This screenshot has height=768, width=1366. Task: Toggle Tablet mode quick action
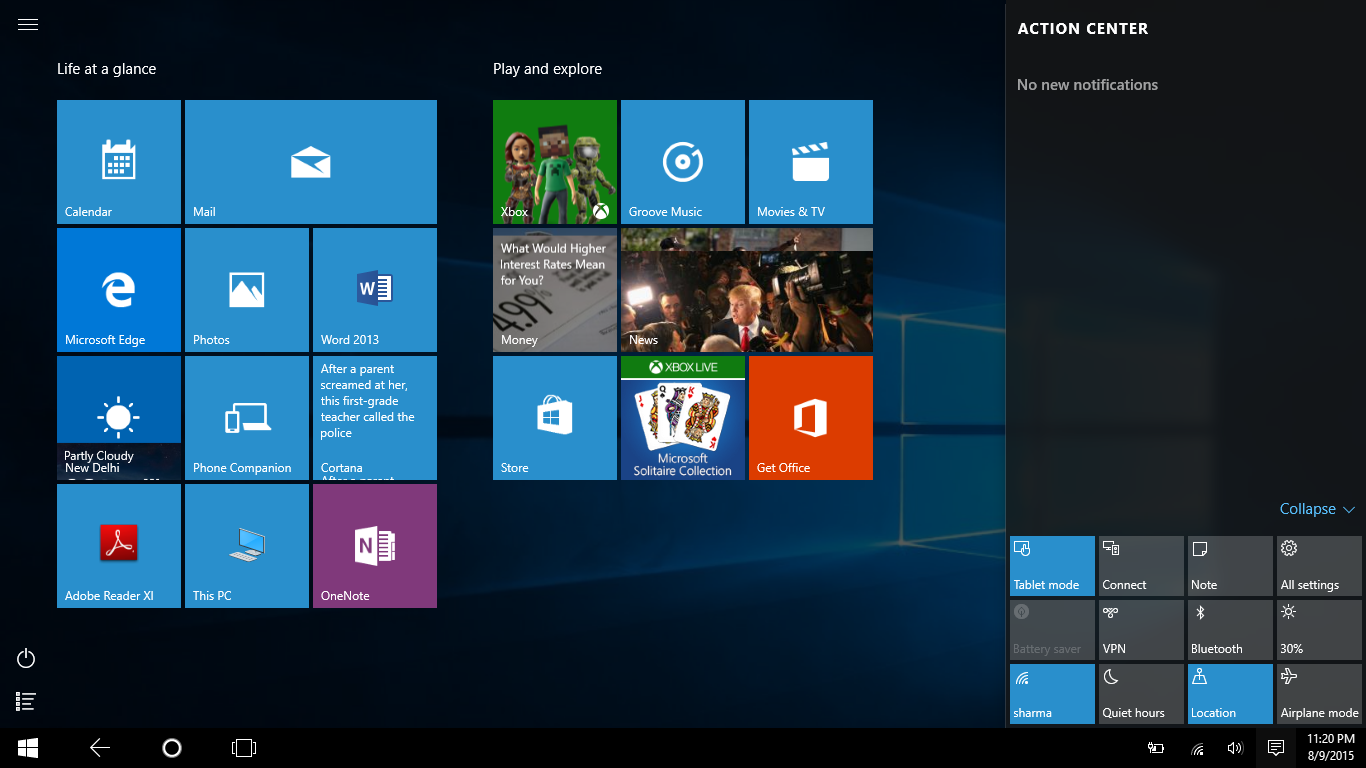pos(1052,566)
